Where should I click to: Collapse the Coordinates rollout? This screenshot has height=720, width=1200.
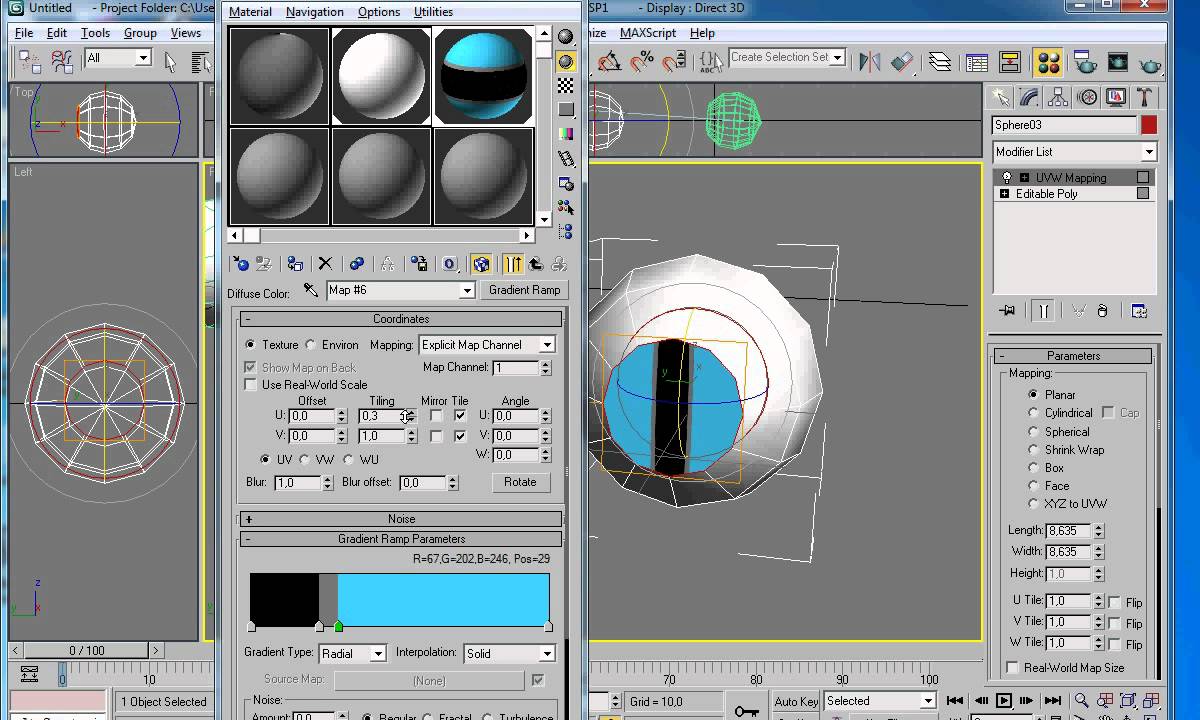coord(401,319)
